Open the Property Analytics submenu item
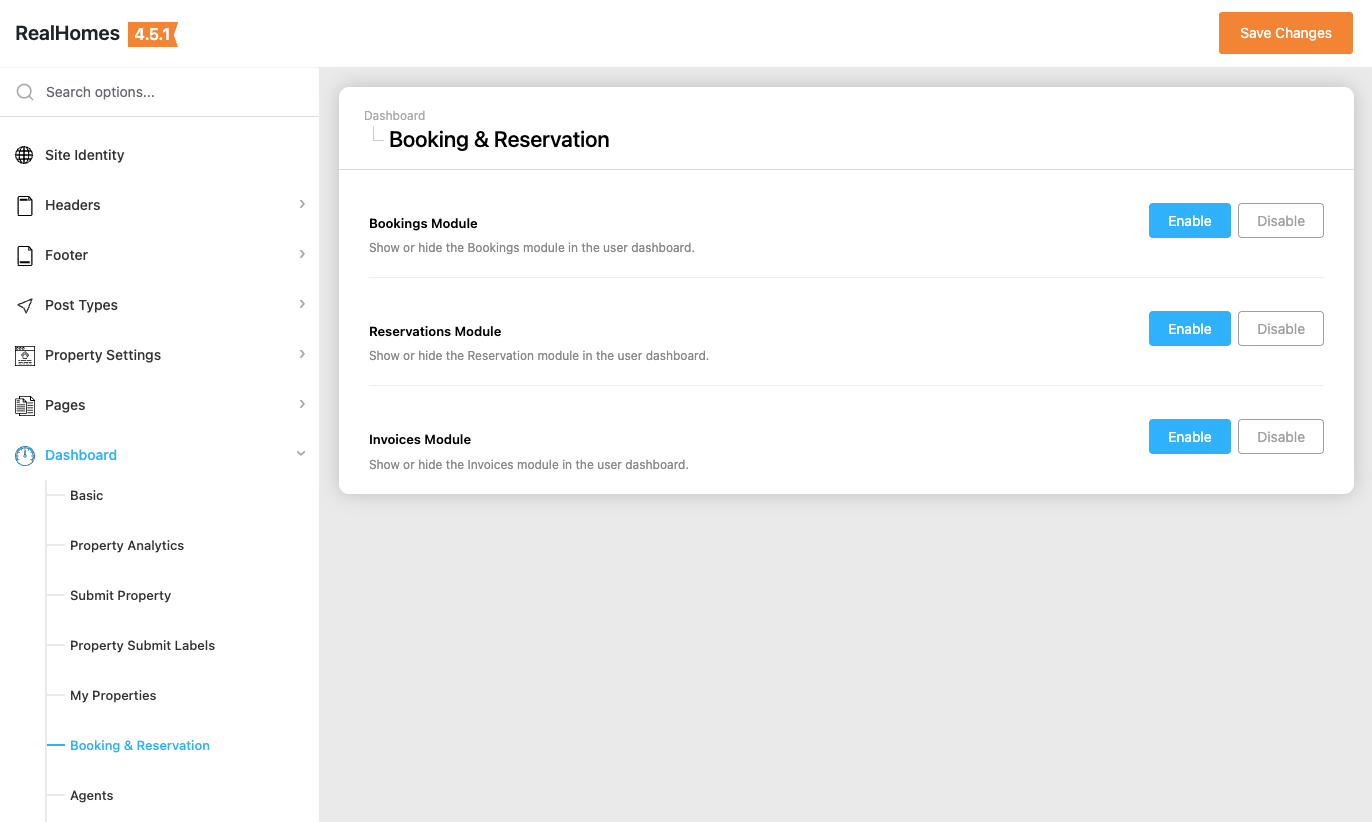 coord(127,545)
